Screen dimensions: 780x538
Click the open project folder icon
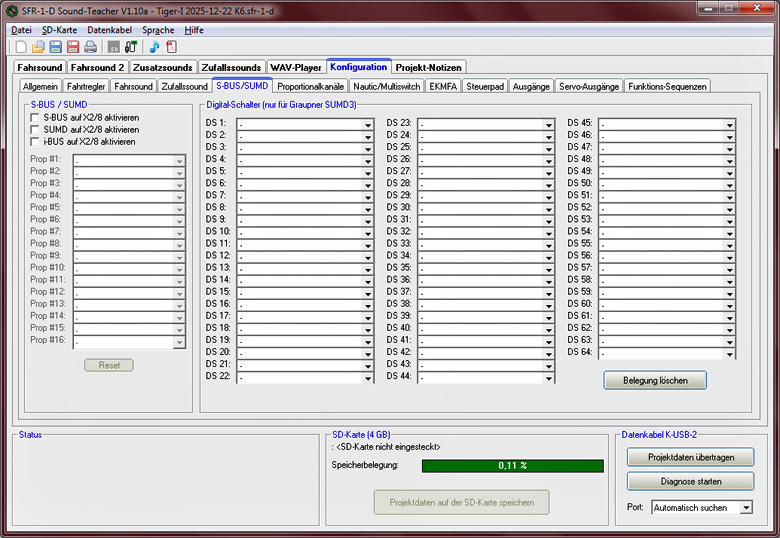point(38,47)
